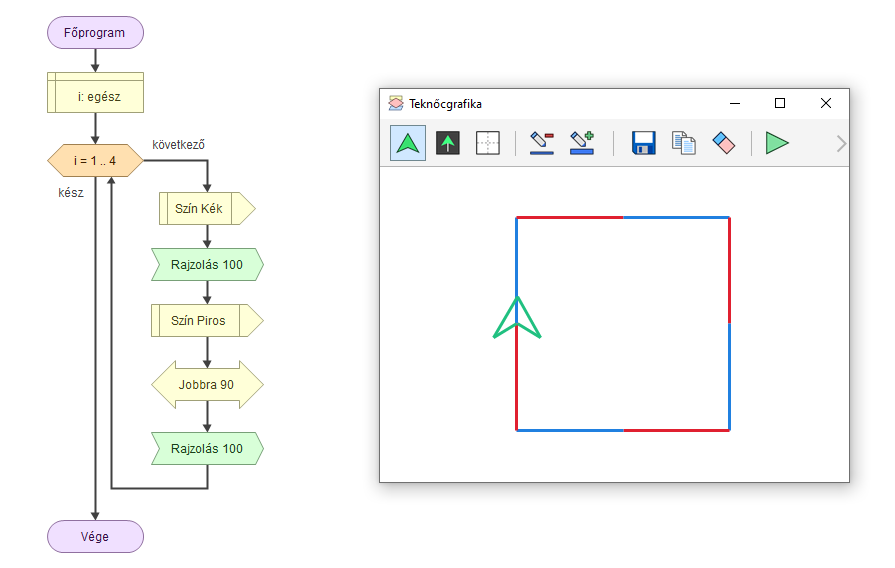The height and width of the screenshot is (568, 895).
Task: Select the 'i: egész' variable declaration block
Action: [95, 96]
